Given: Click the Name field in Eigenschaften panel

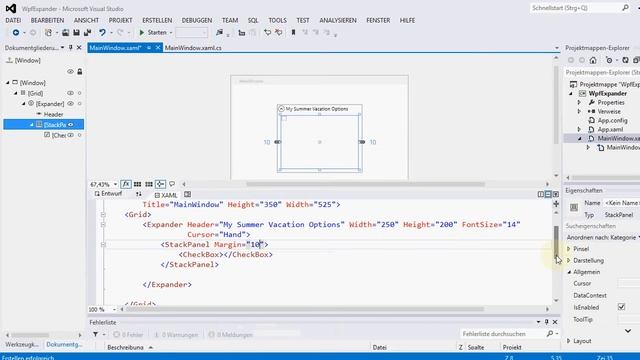Looking at the screenshot, I should (x=622, y=203).
